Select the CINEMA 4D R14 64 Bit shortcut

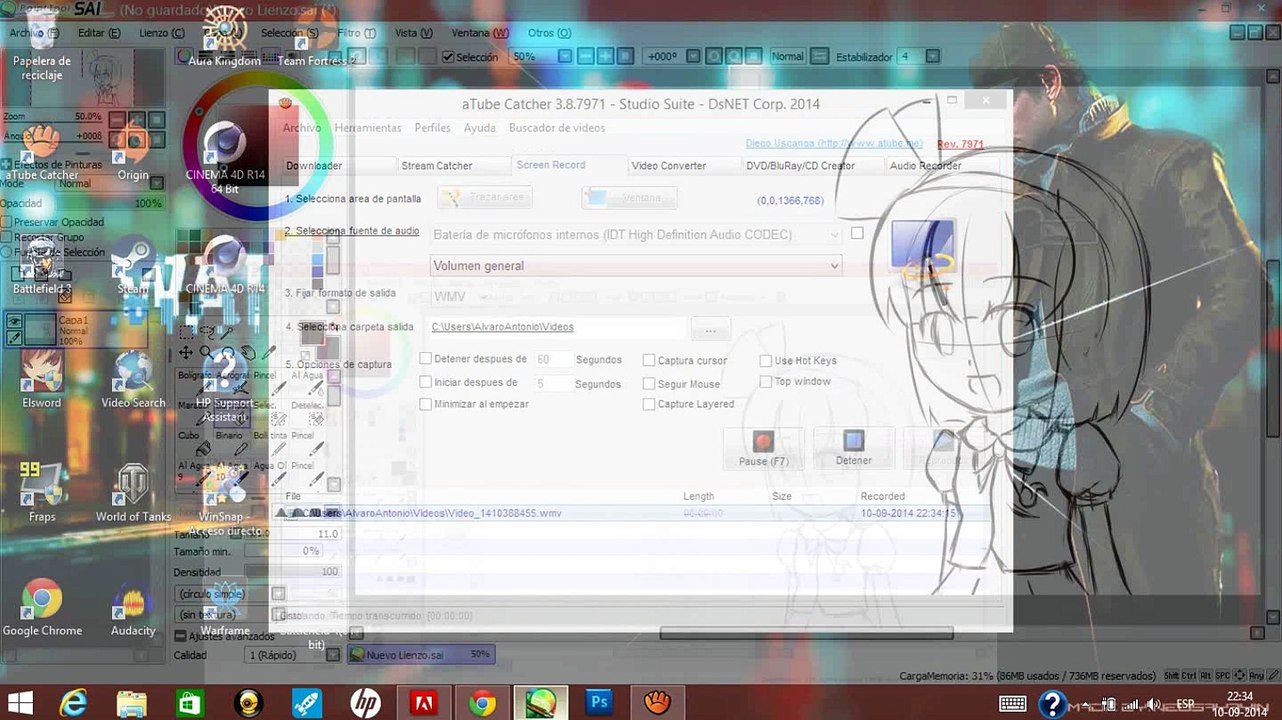coord(225,158)
